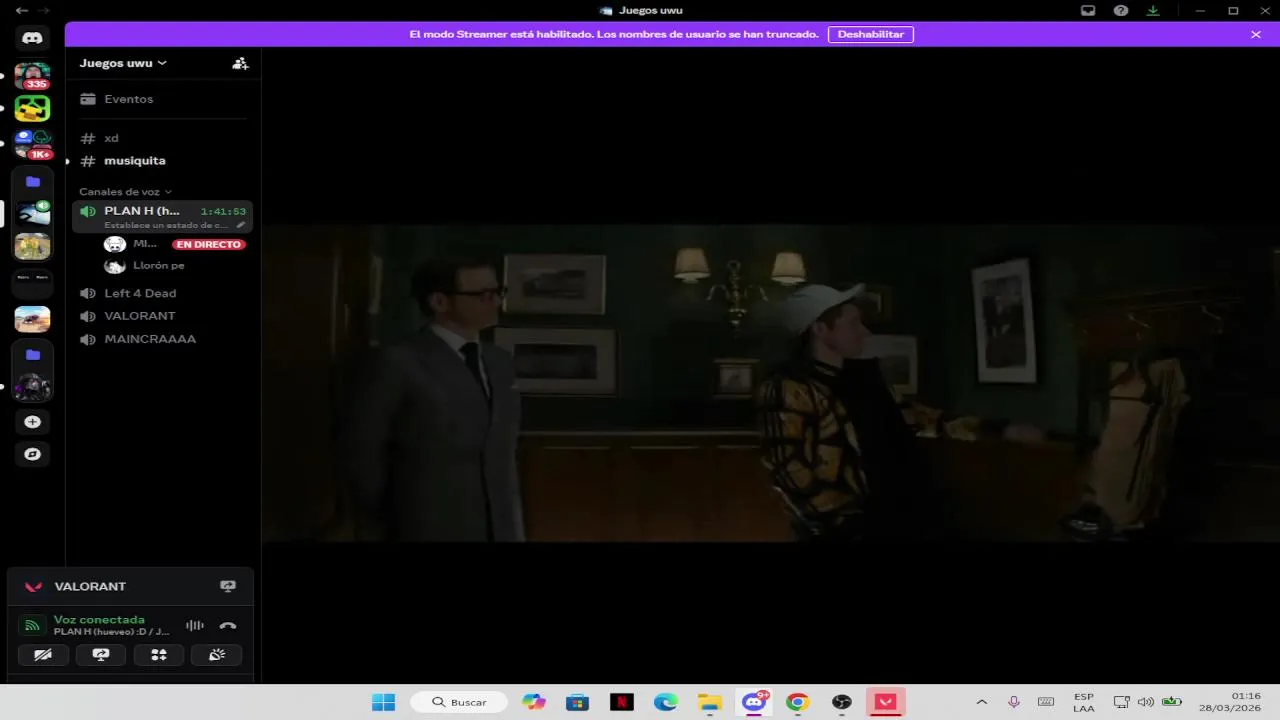Open the server with 335 badge
The image size is (1280, 720).
click(32, 76)
